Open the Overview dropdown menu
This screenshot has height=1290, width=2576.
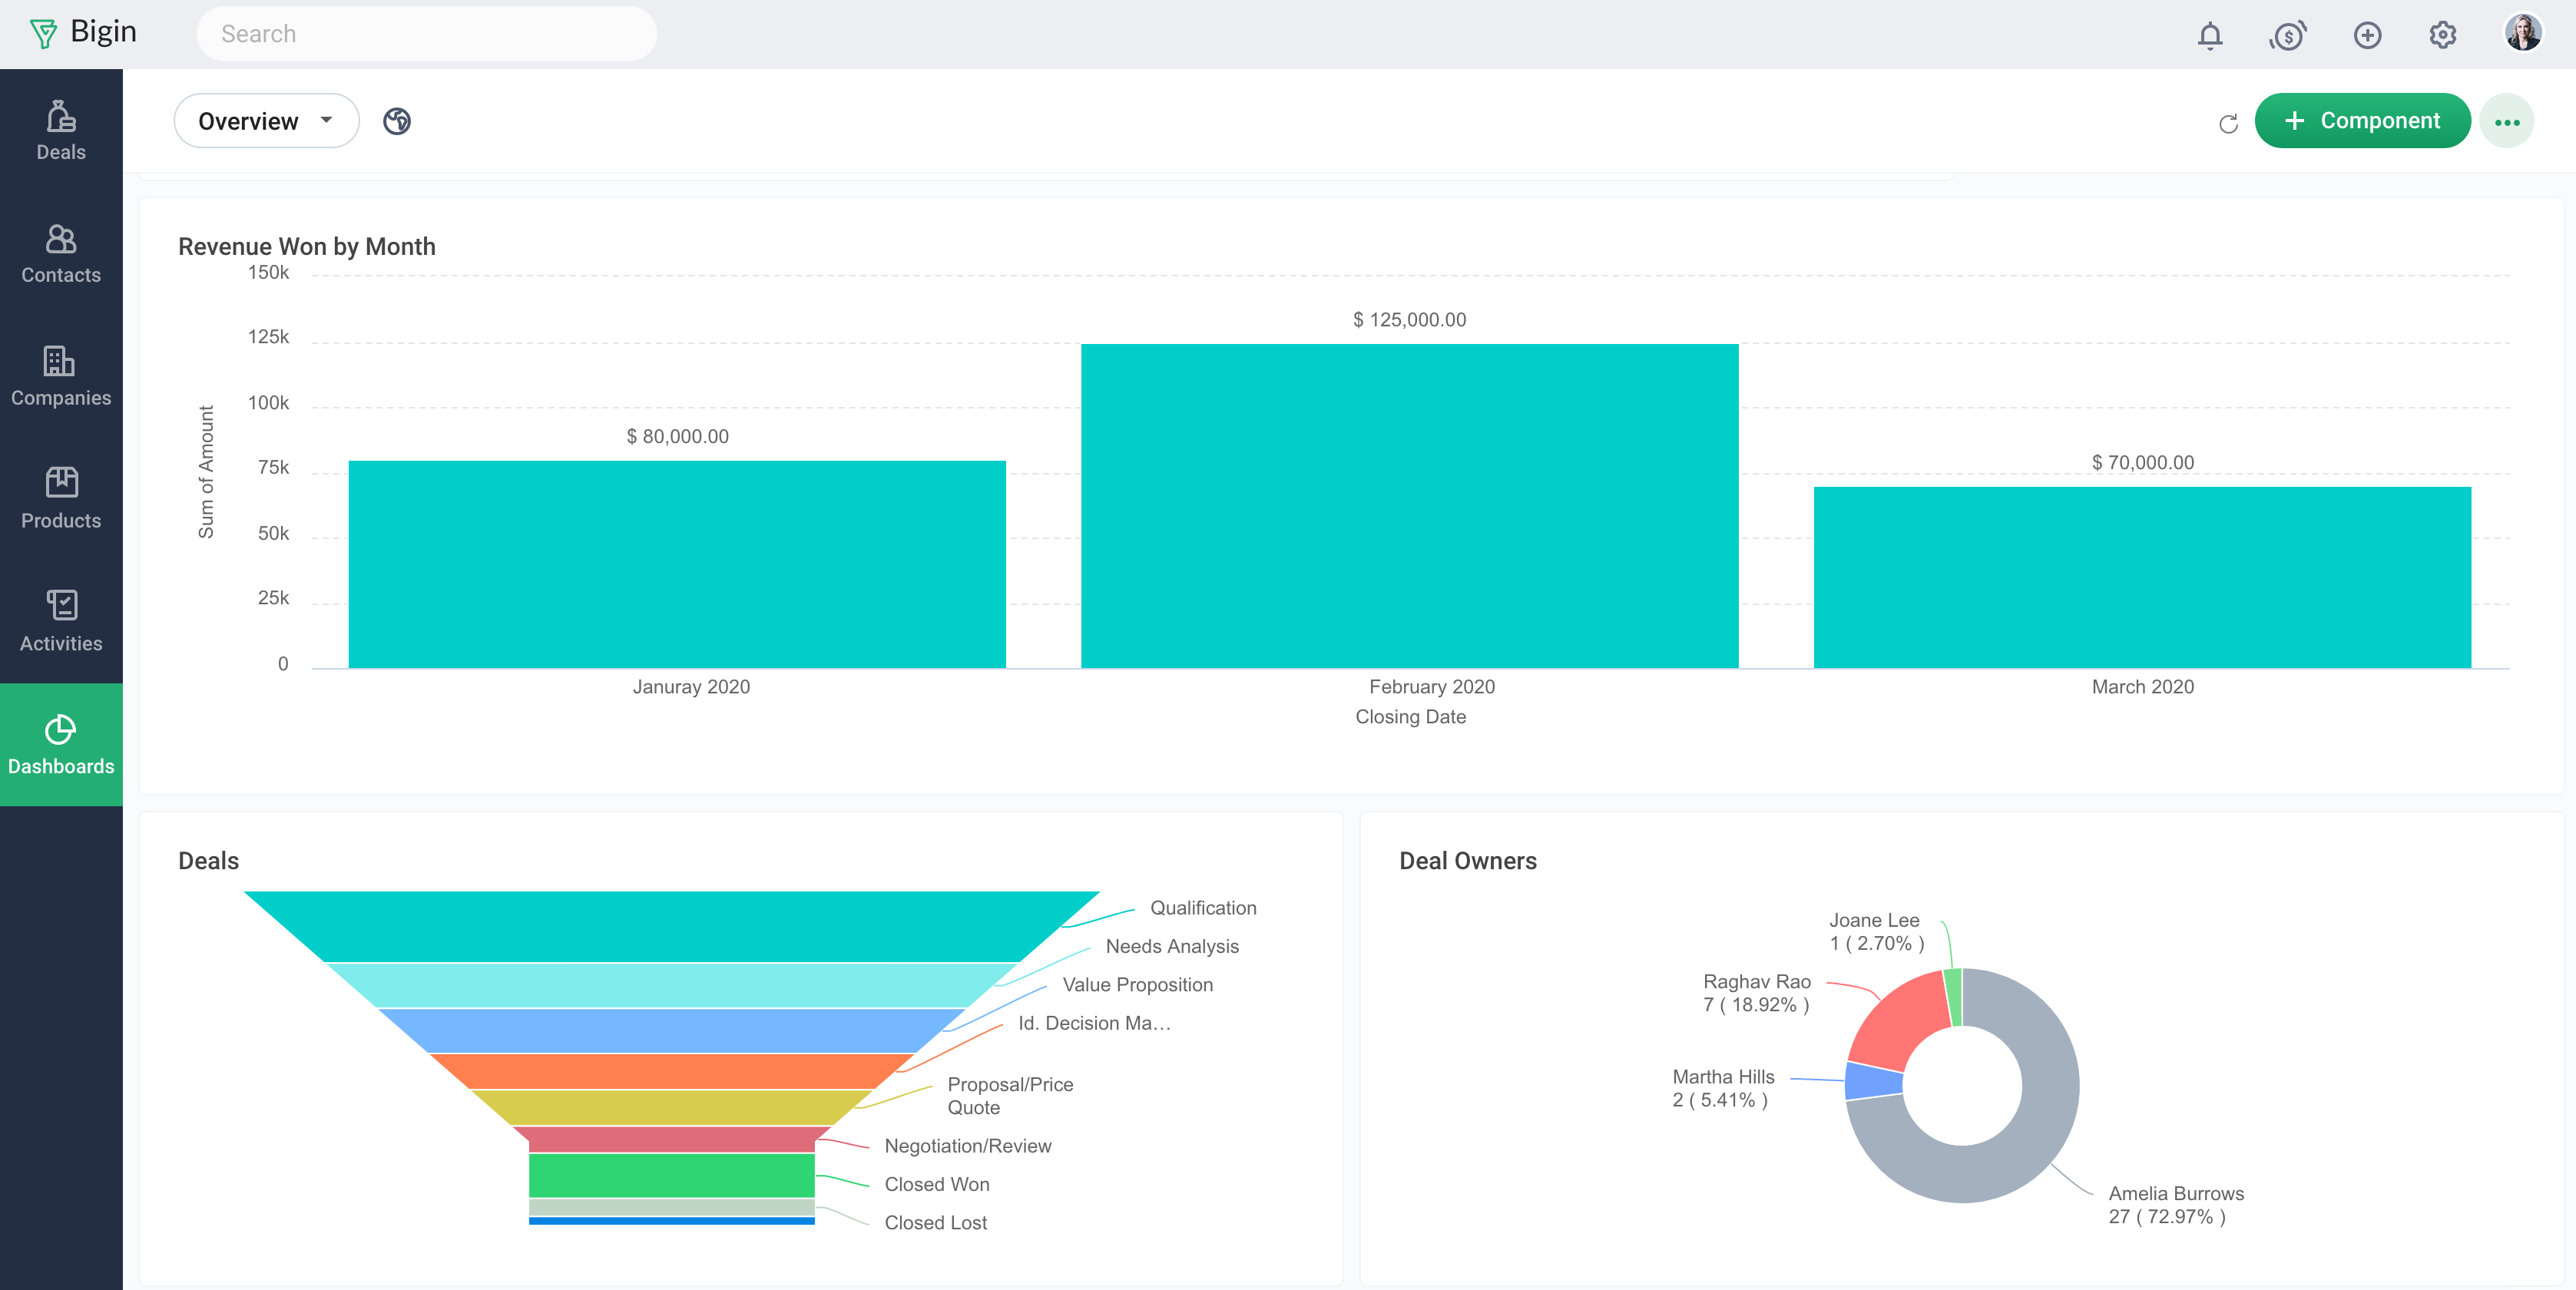click(265, 120)
